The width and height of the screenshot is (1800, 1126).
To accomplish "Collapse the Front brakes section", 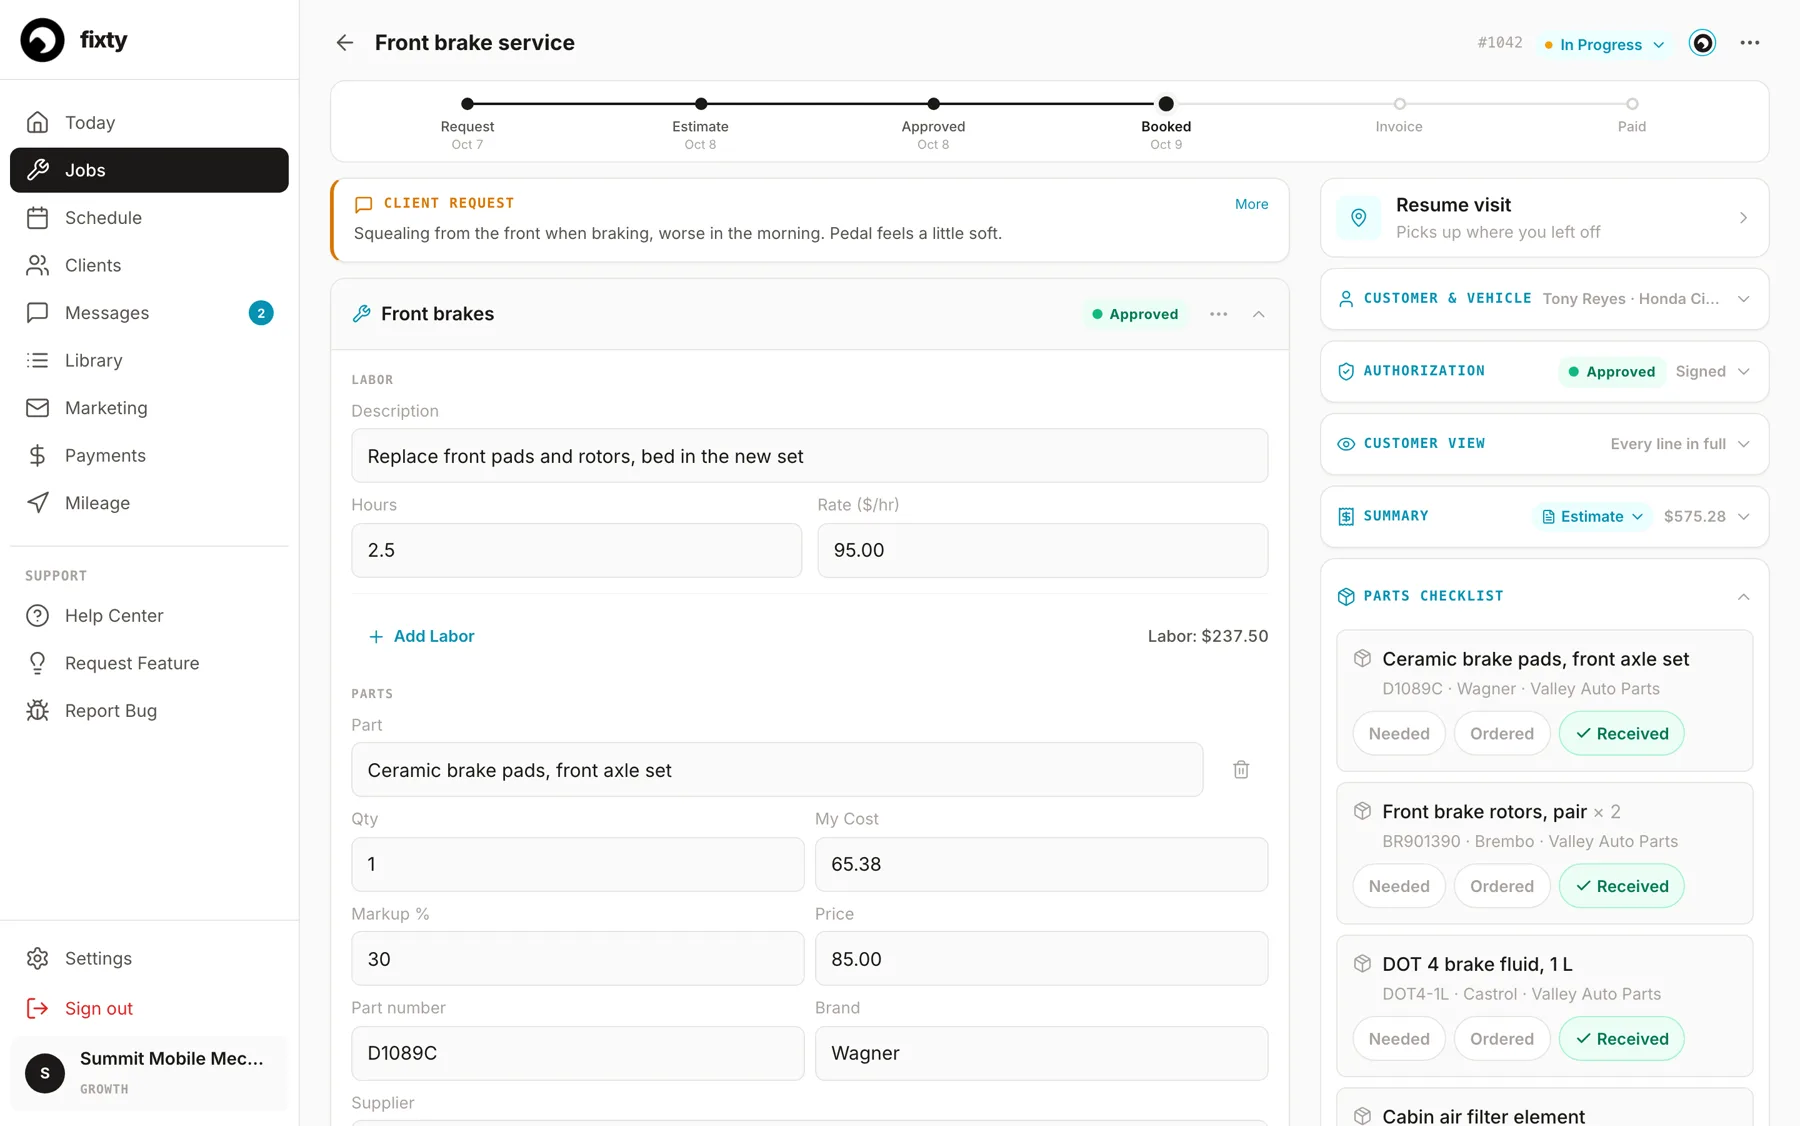I will (x=1258, y=314).
